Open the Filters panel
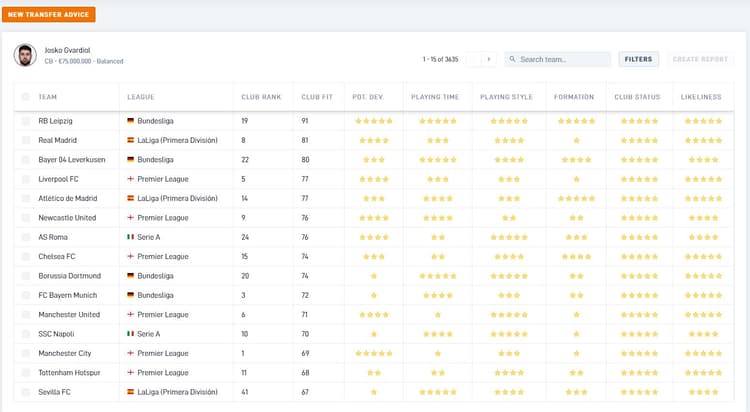The width and height of the screenshot is (750, 412). (638, 59)
